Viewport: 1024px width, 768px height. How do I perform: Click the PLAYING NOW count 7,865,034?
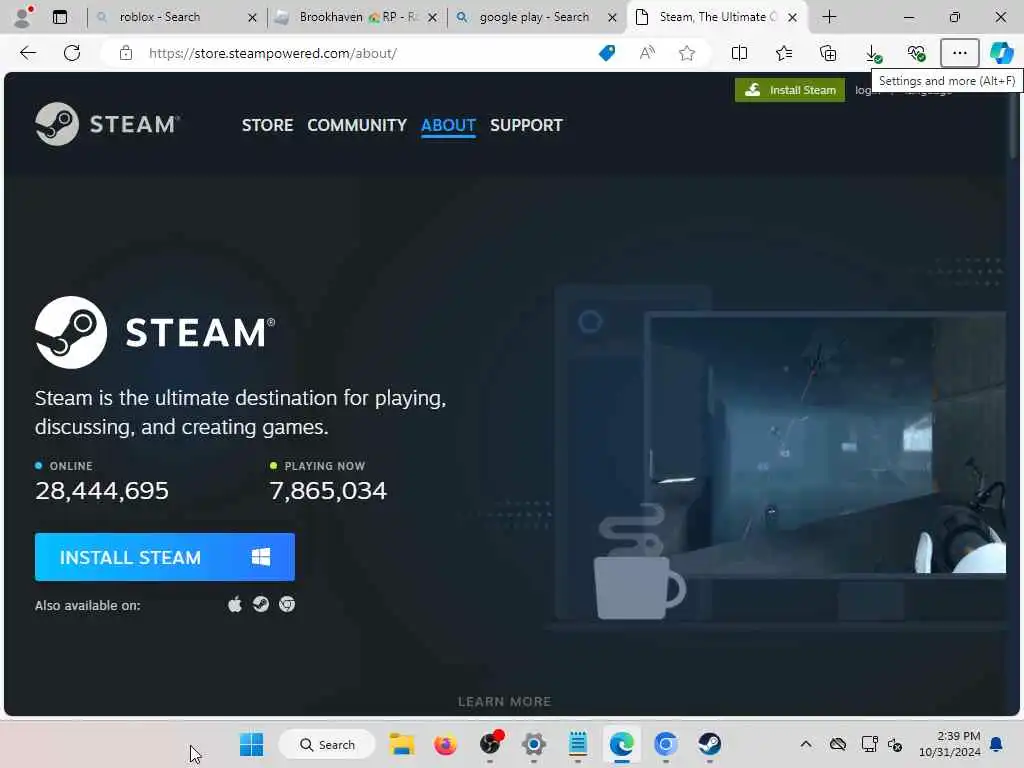coord(328,490)
